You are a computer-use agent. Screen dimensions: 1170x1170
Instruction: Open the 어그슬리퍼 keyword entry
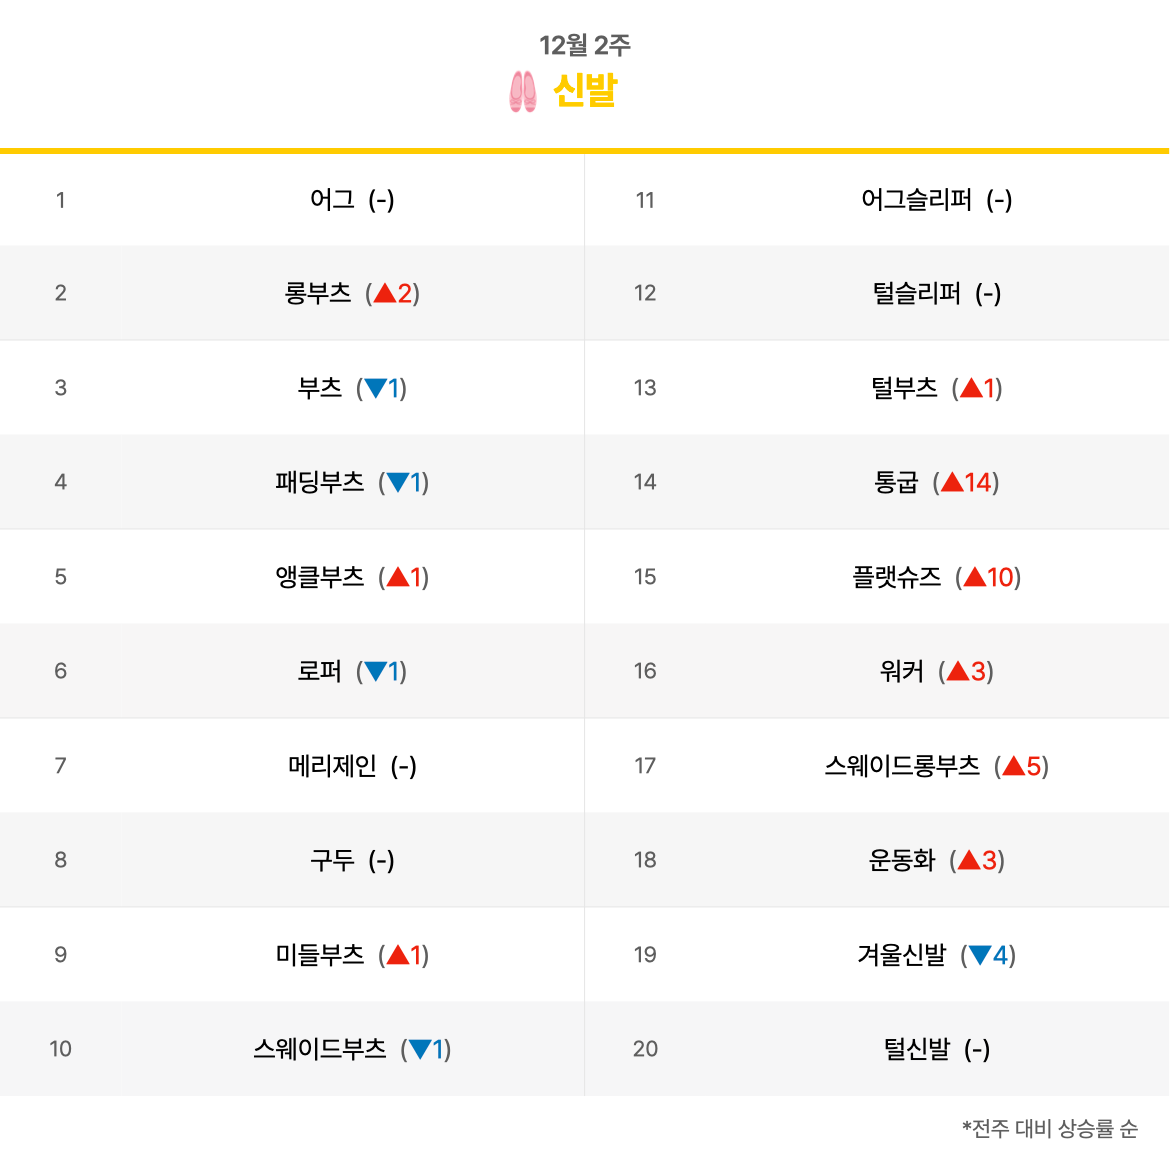pos(916,199)
